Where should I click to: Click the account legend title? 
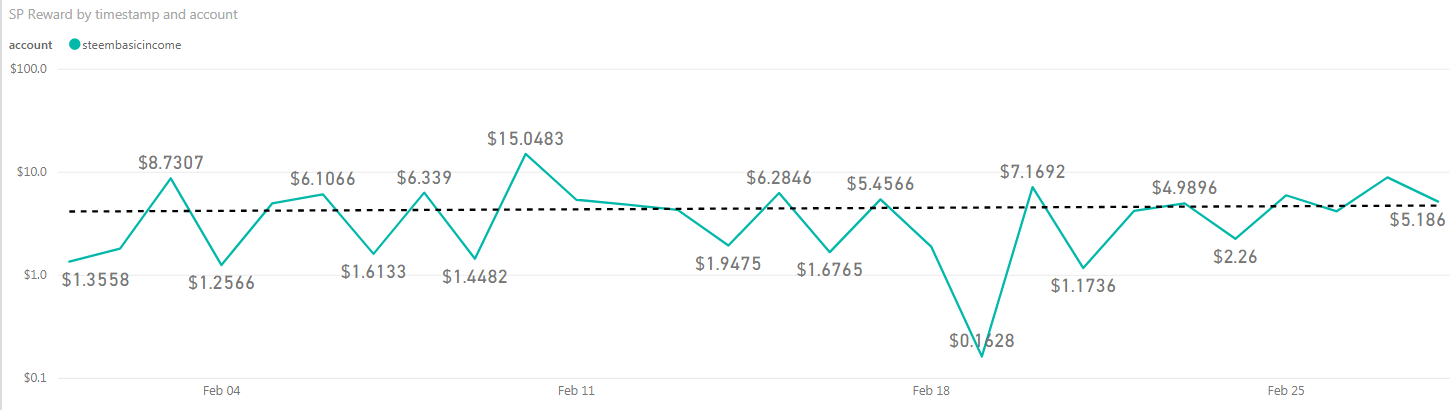[x=30, y=44]
